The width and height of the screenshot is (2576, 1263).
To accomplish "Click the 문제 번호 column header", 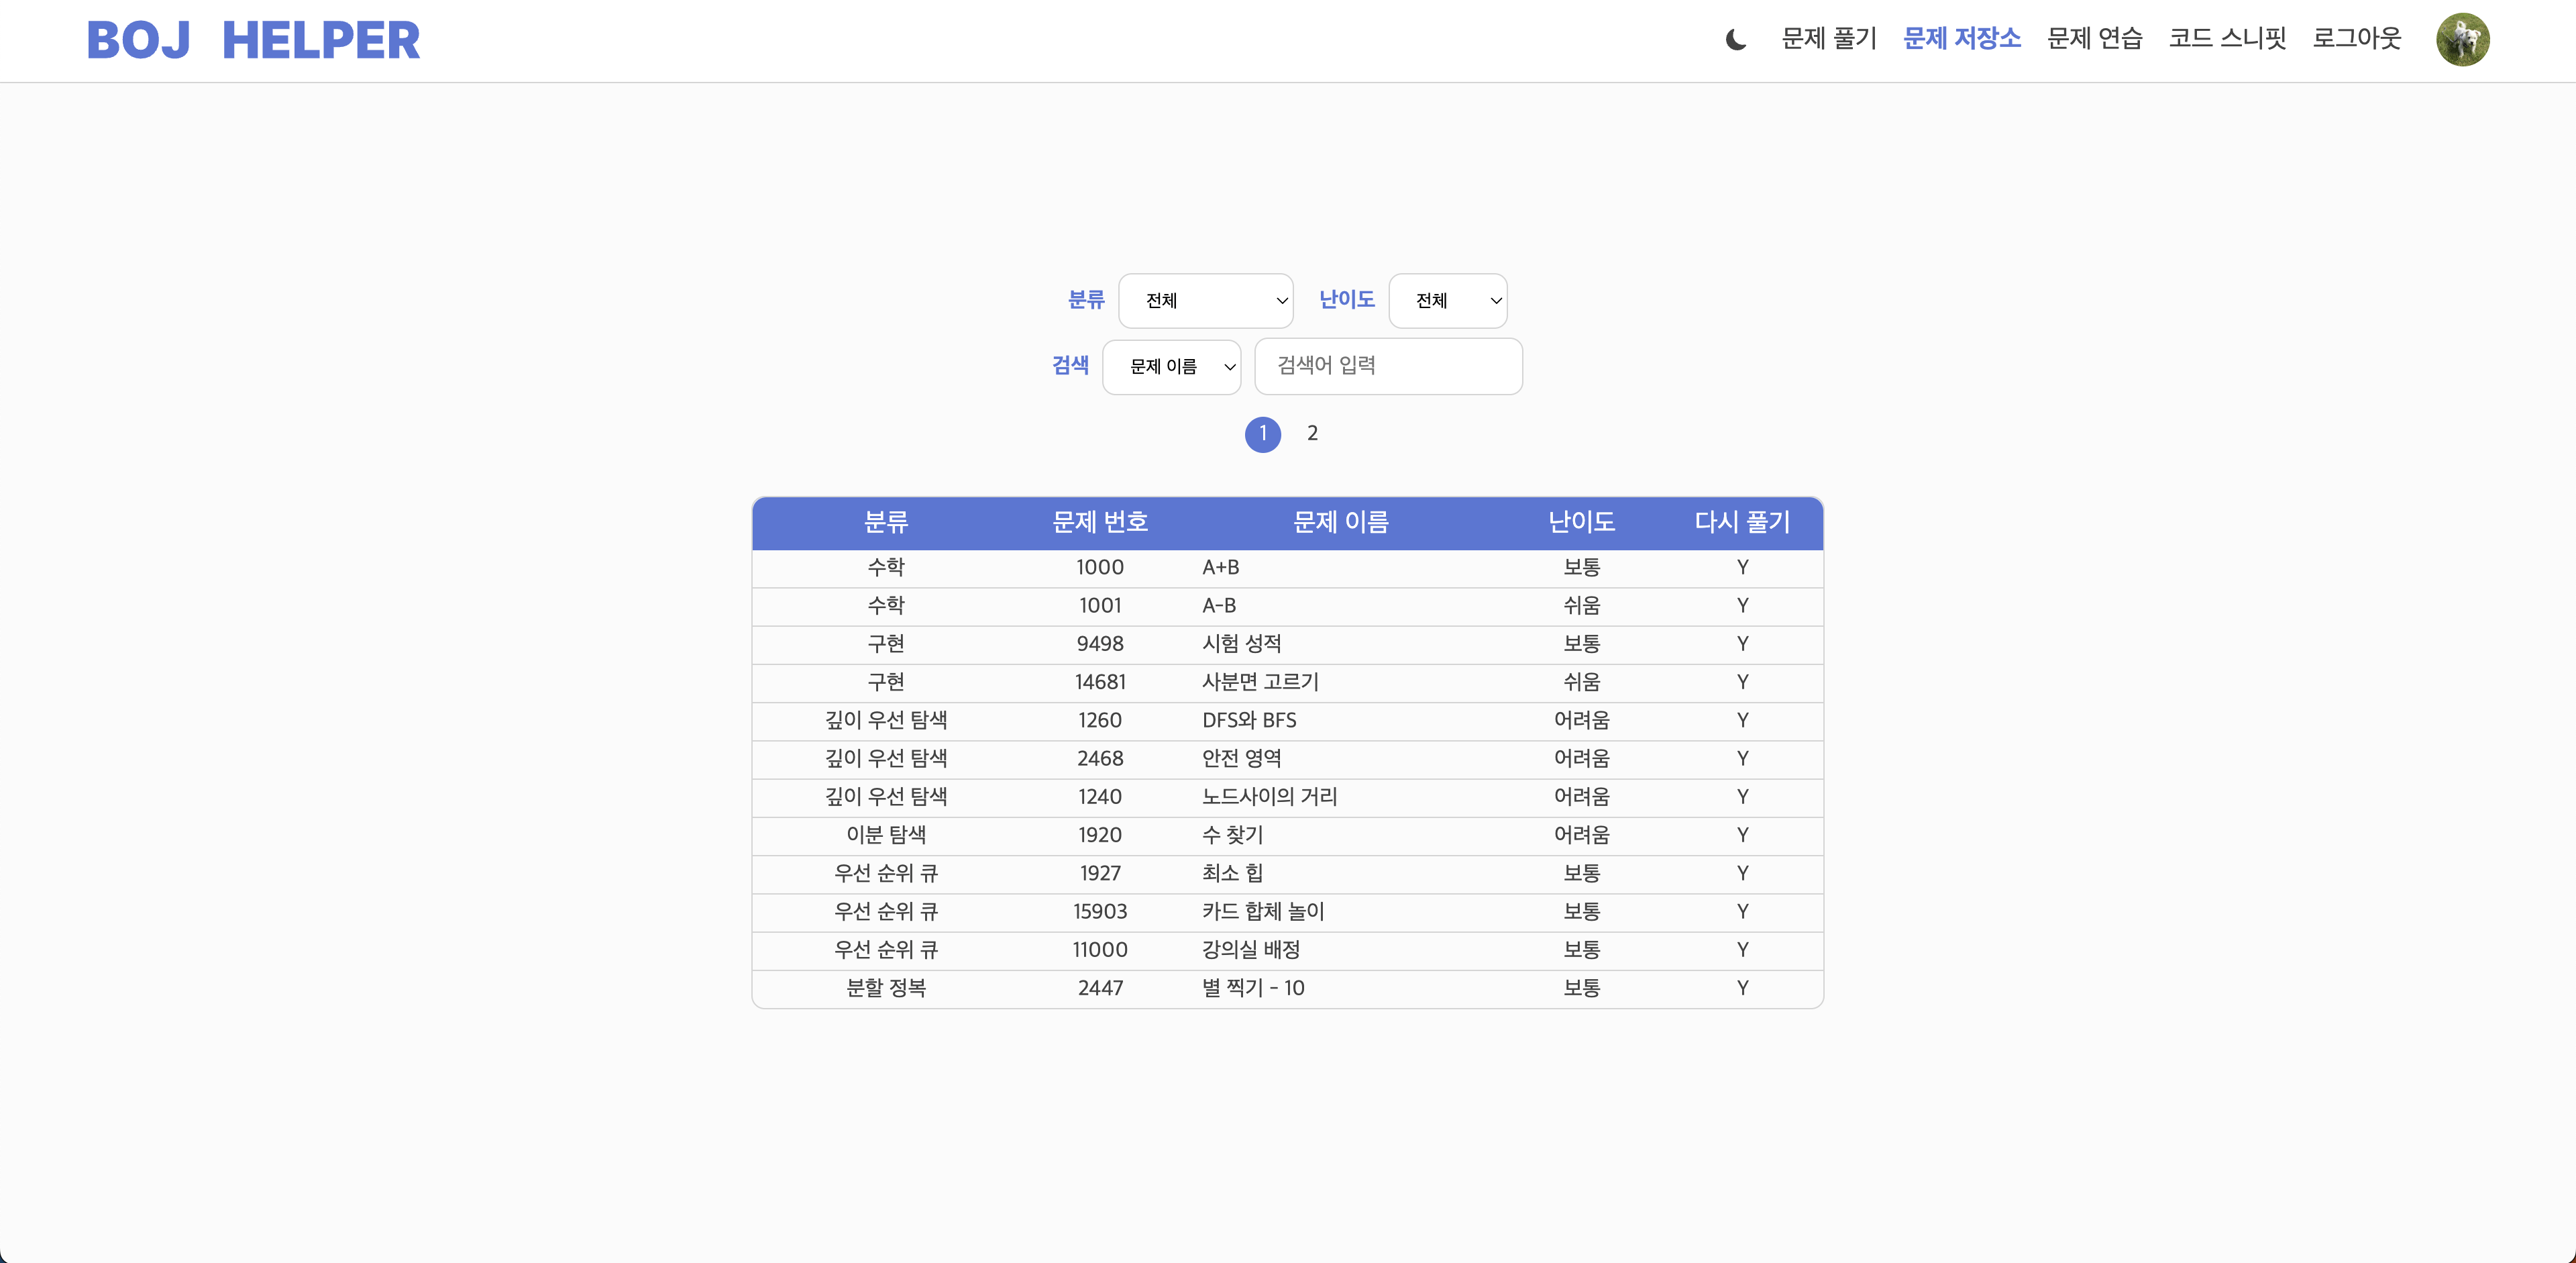I will 1099,522.
